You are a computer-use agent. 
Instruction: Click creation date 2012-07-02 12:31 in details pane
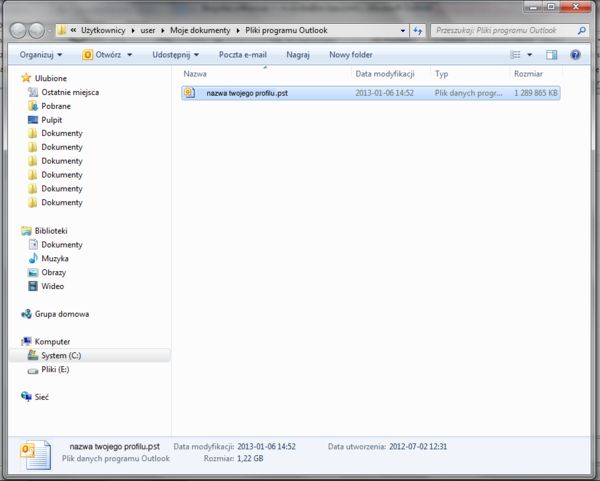418,446
